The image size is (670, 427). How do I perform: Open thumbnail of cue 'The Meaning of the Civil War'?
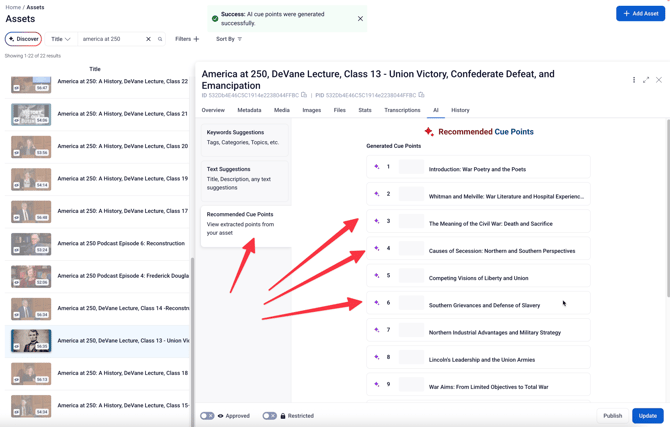pos(411,221)
